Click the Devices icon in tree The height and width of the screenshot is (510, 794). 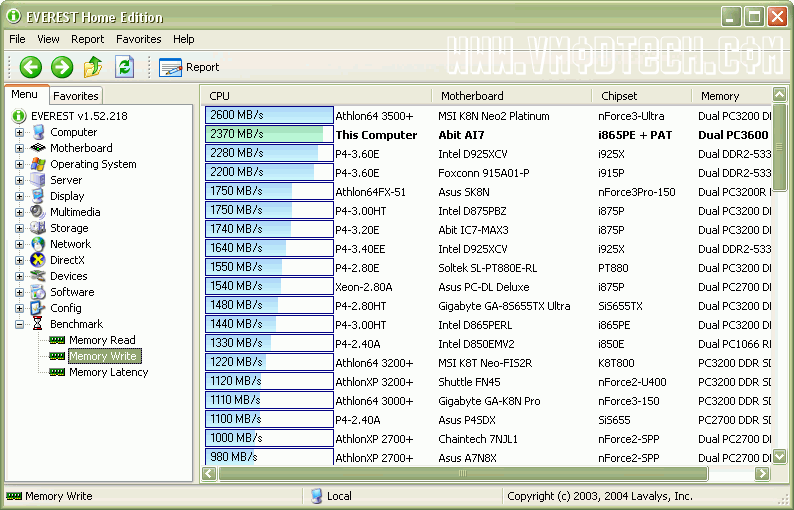coord(38,276)
